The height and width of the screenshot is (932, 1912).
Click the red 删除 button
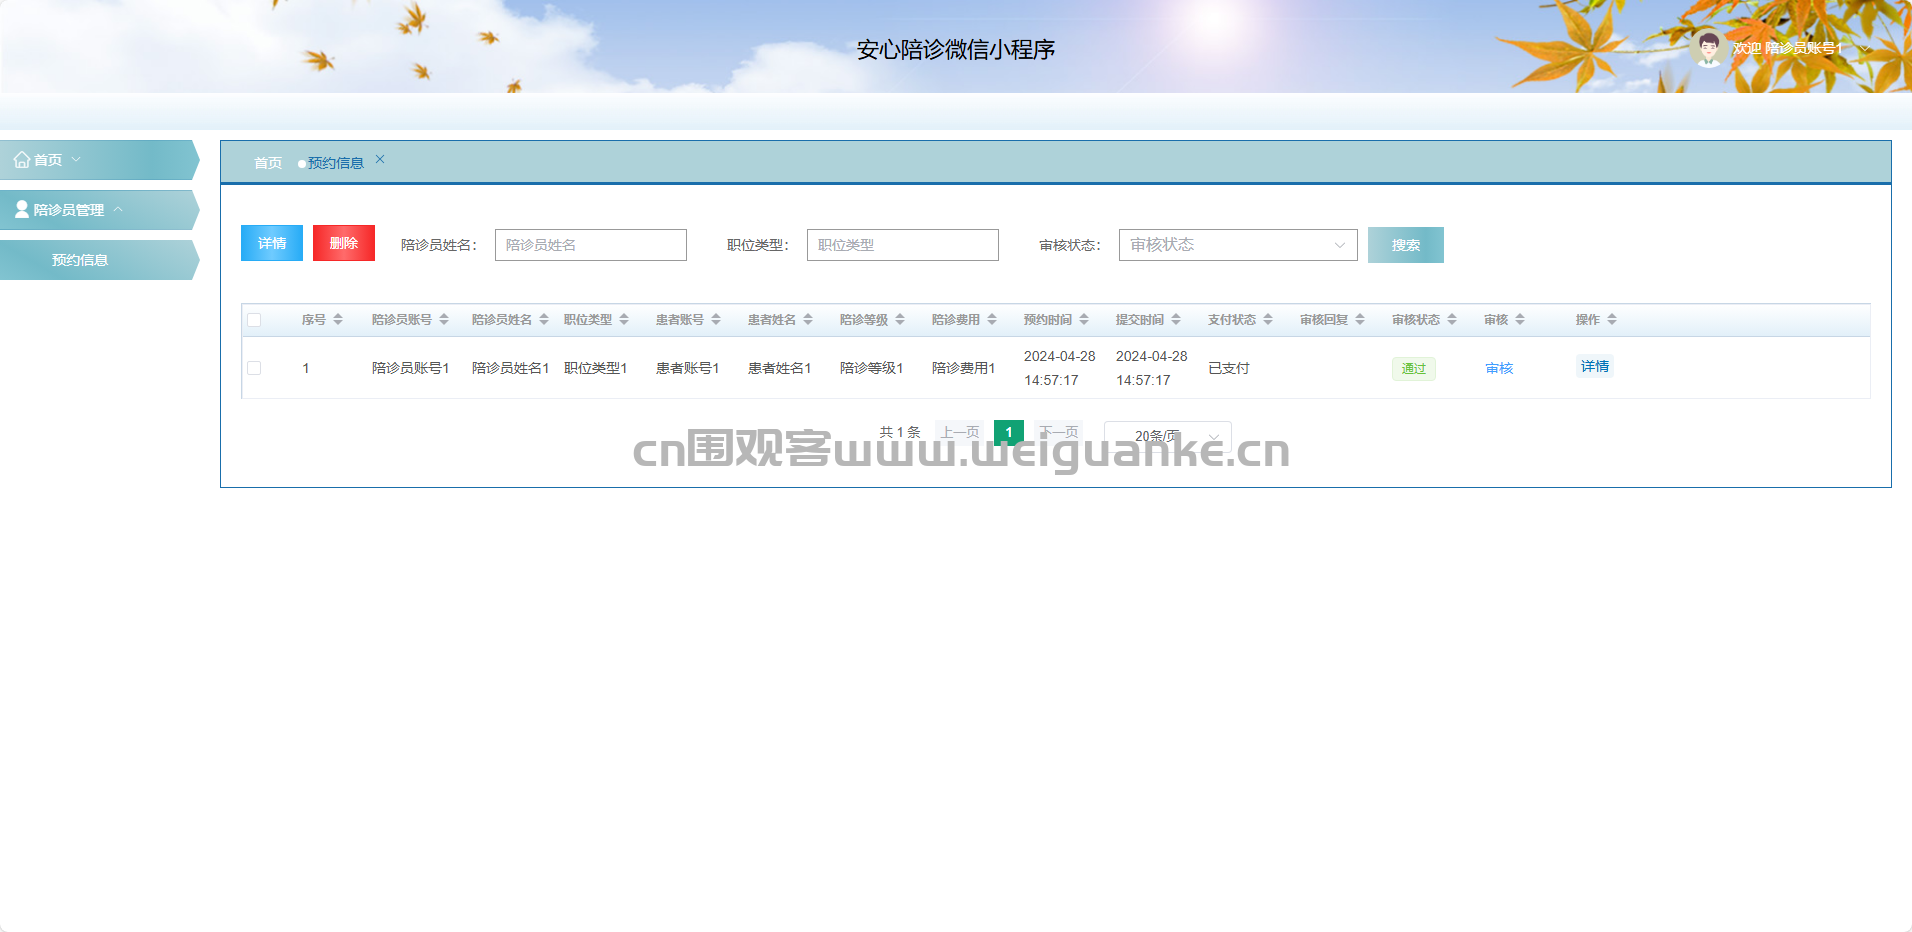pyautogui.click(x=343, y=243)
